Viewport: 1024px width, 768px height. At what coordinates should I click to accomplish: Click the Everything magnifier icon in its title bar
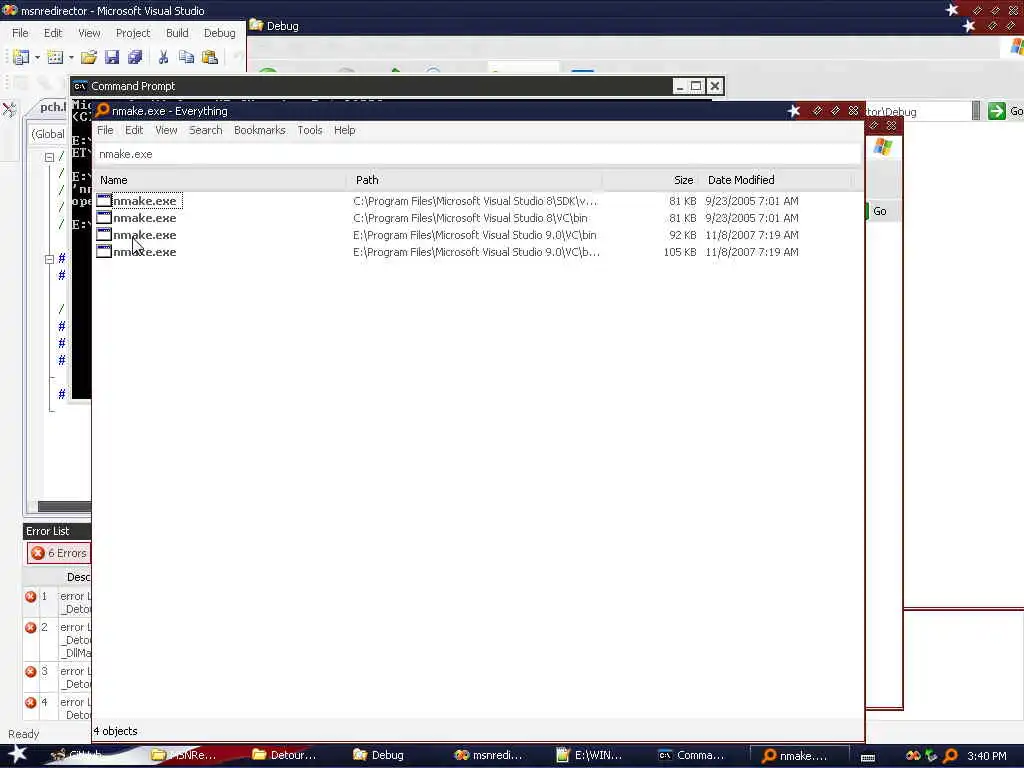tap(103, 110)
